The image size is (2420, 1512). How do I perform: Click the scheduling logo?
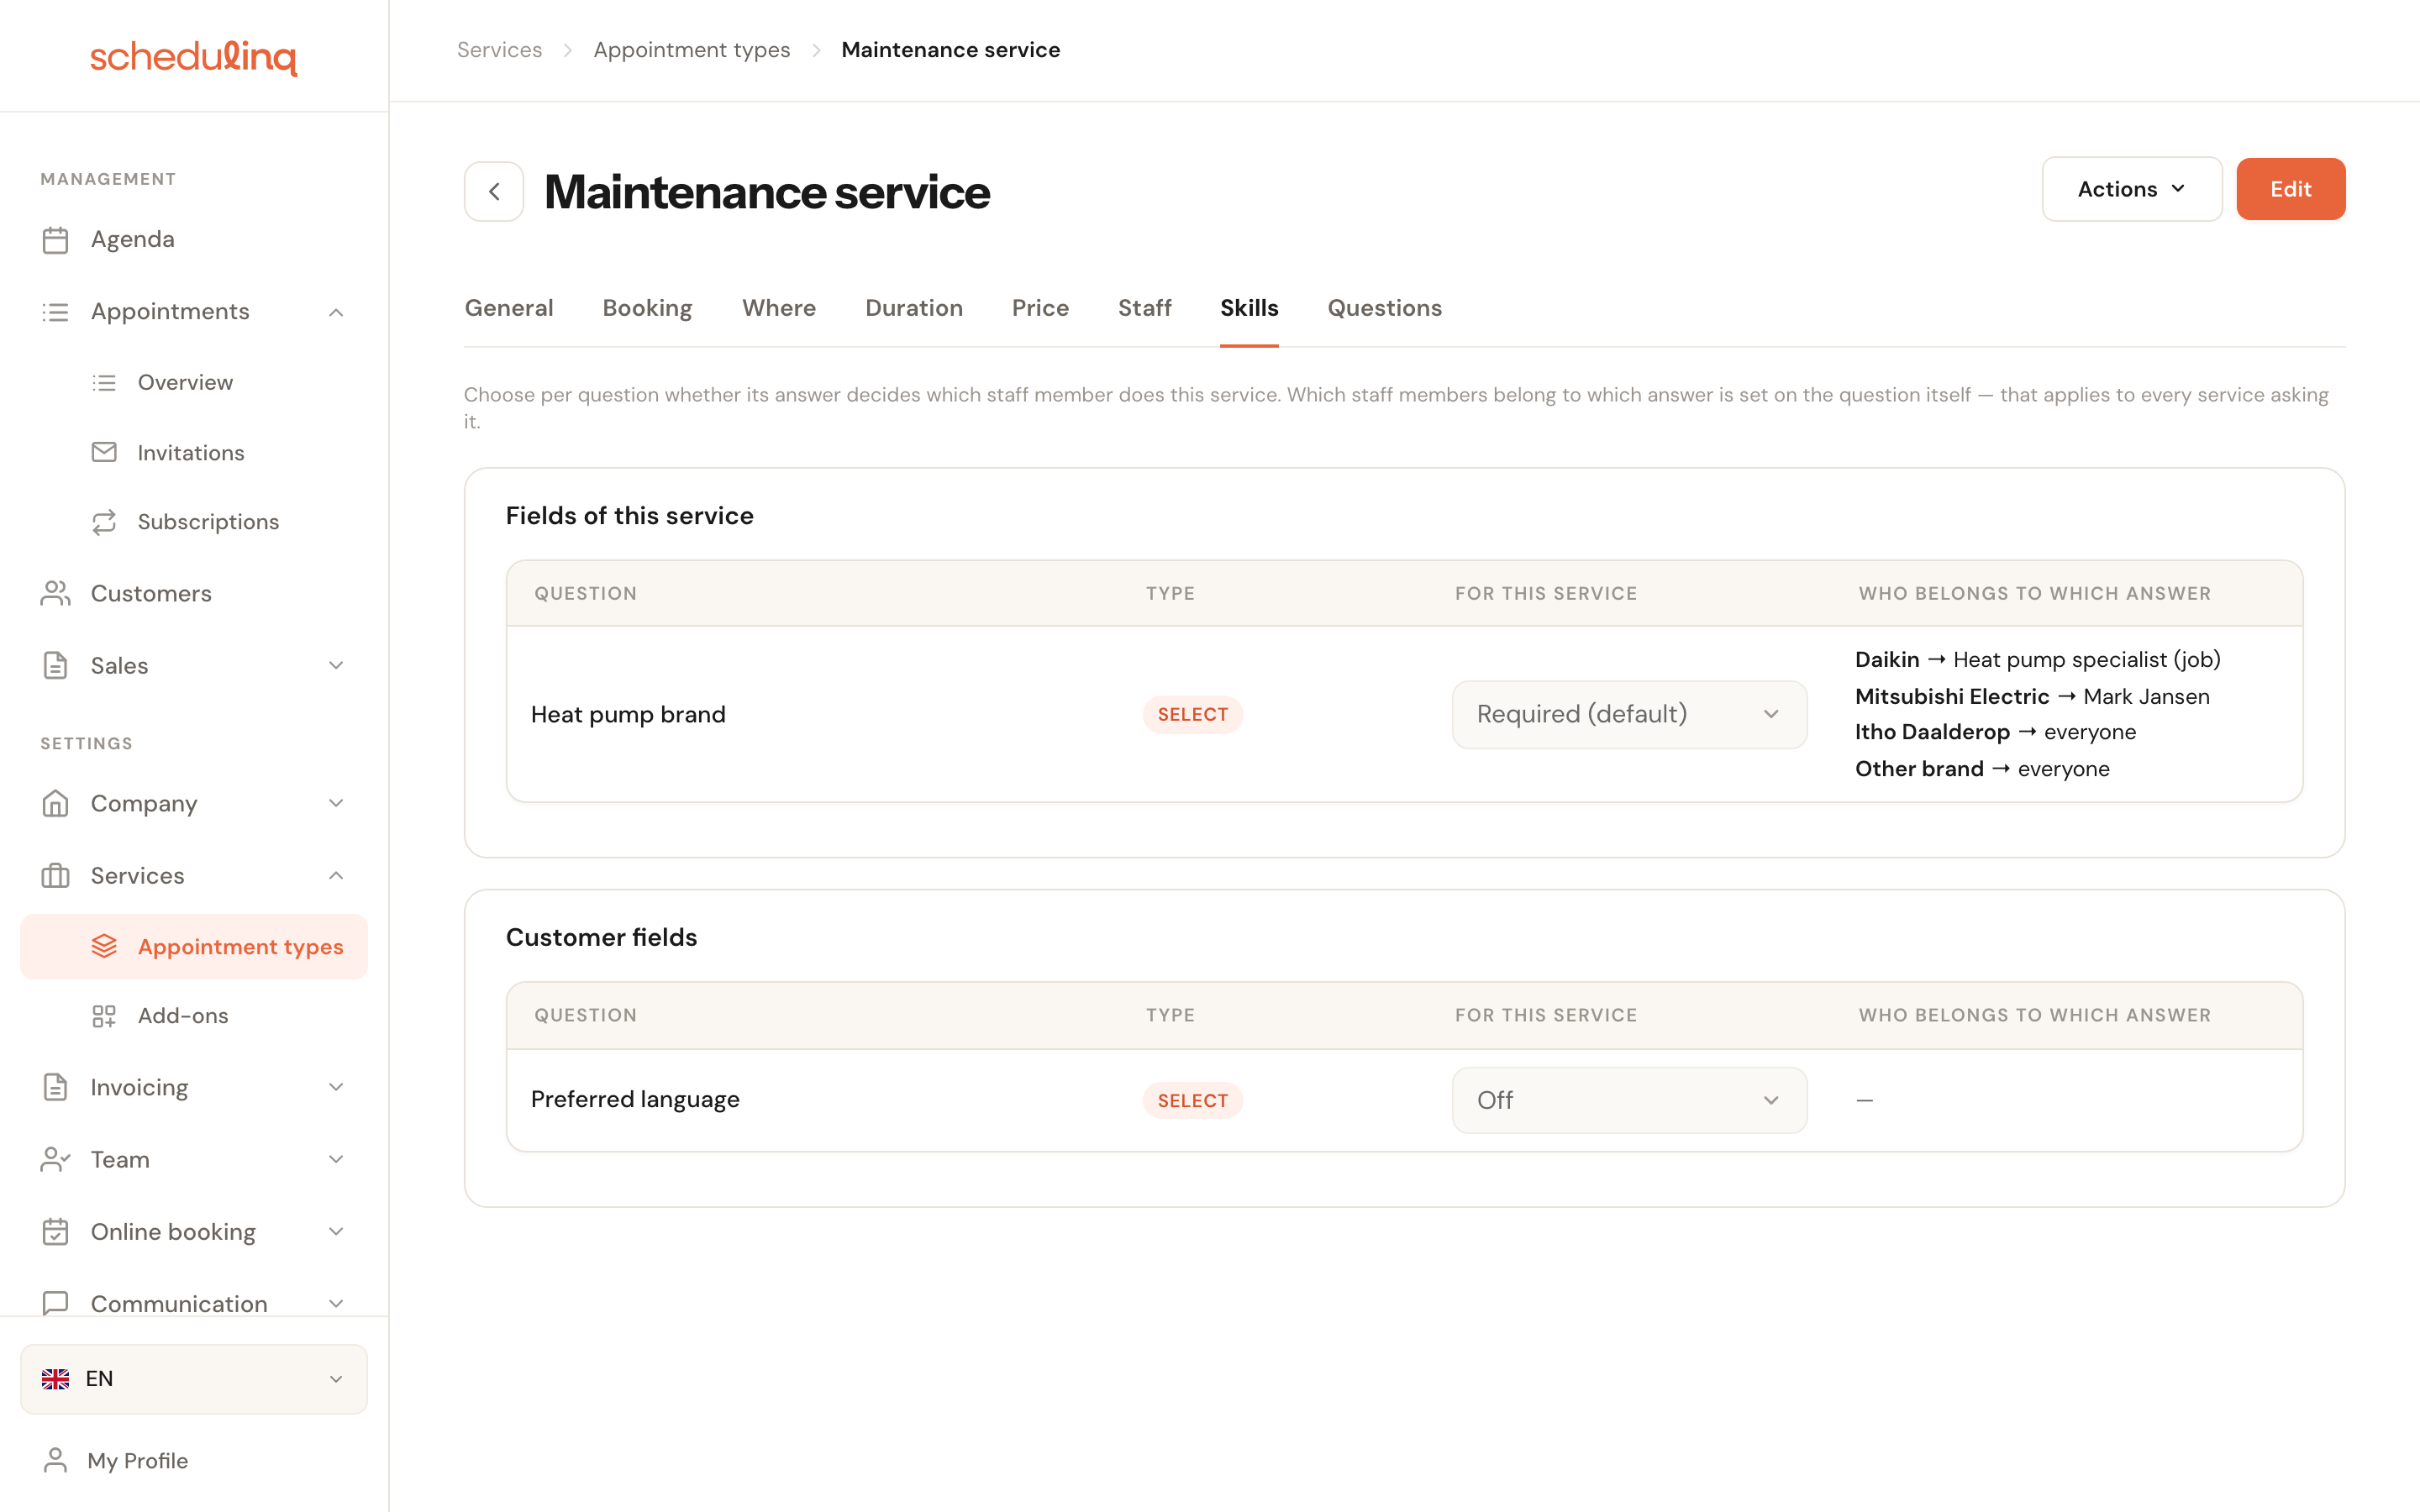point(194,56)
